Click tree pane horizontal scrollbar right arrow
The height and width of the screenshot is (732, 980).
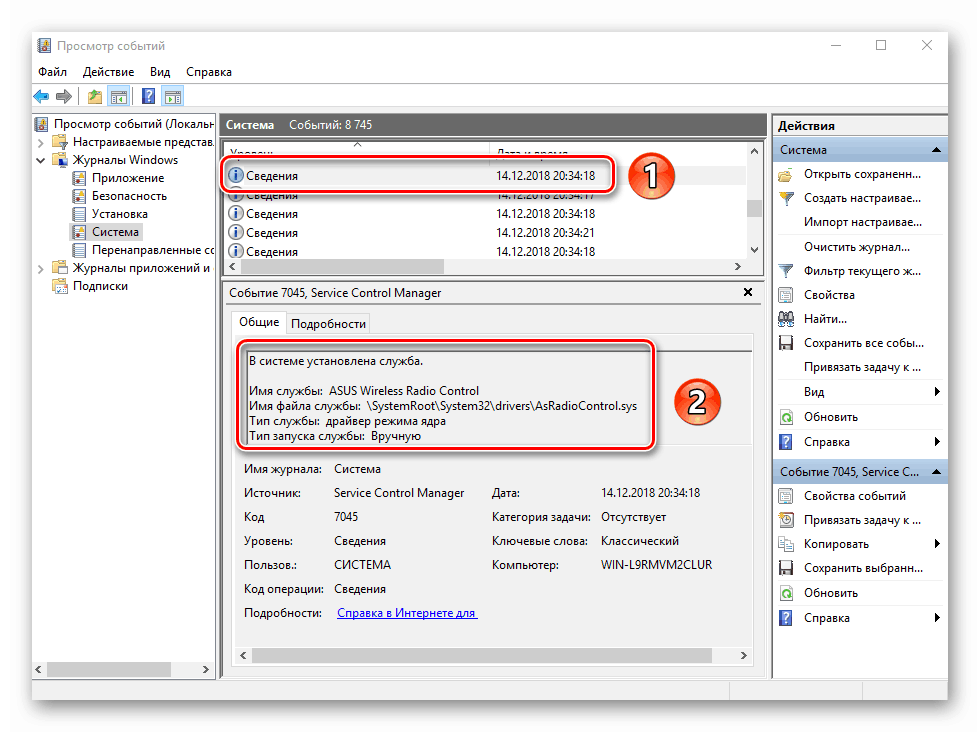[206, 669]
